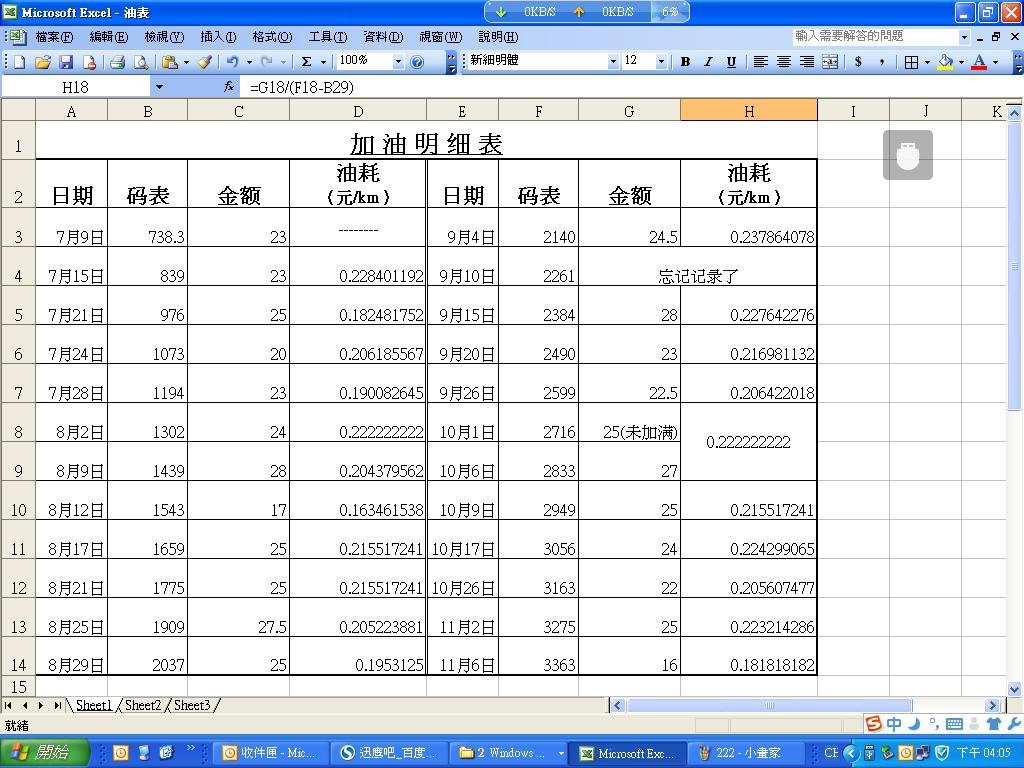Open Excel Help question mark icon
The height and width of the screenshot is (768, 1024).
[x=417, y=62]
